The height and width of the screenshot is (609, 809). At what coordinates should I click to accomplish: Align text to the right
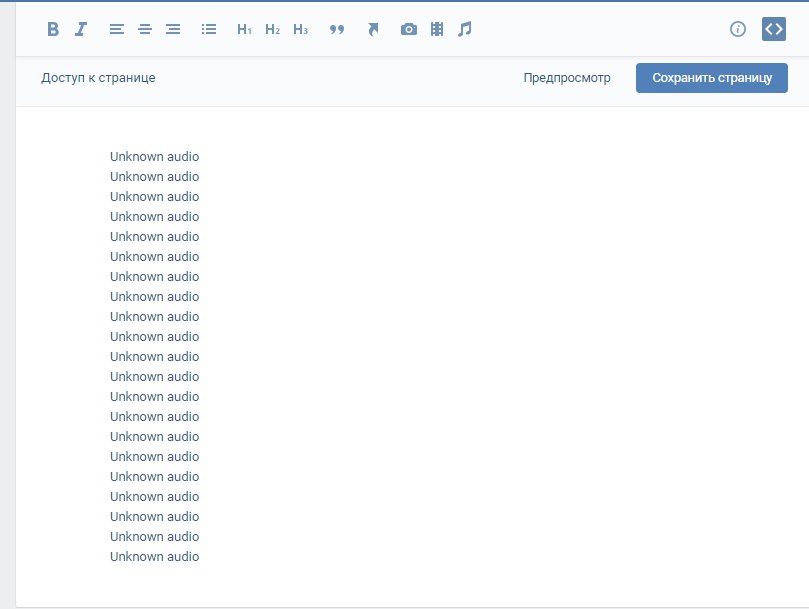point(173,30)
